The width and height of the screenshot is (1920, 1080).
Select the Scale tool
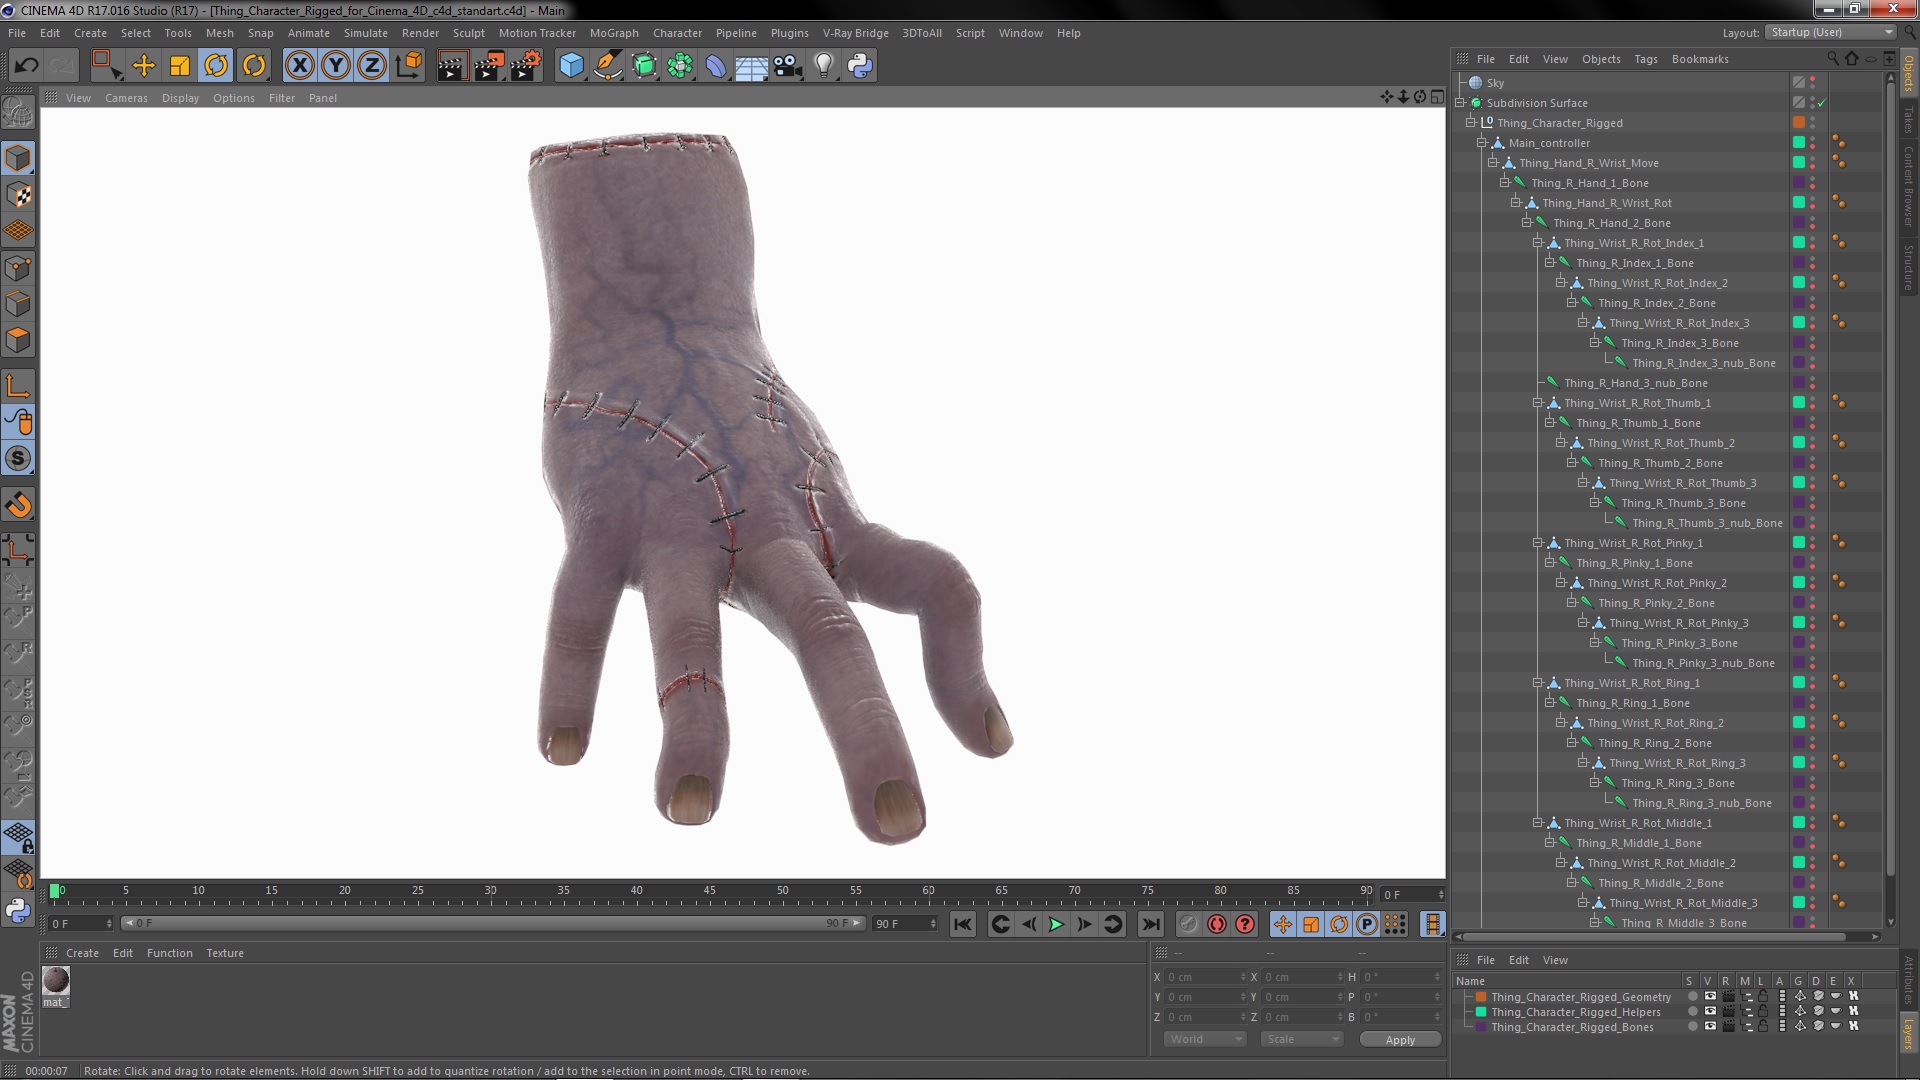pos(180,66)
